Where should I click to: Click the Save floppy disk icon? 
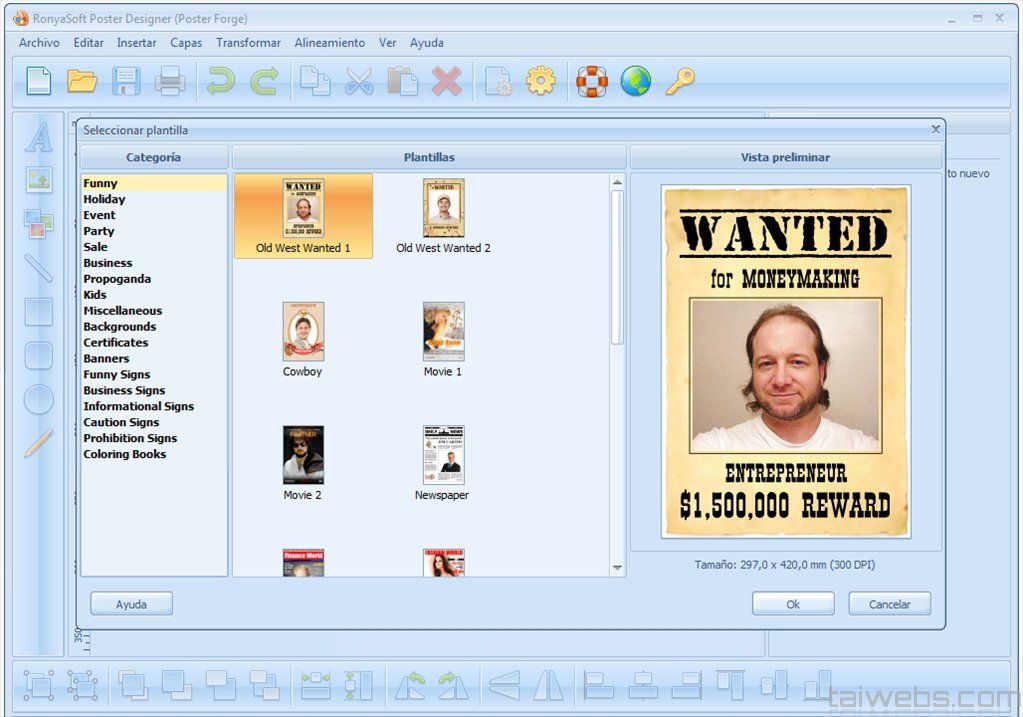pos(126,81)
